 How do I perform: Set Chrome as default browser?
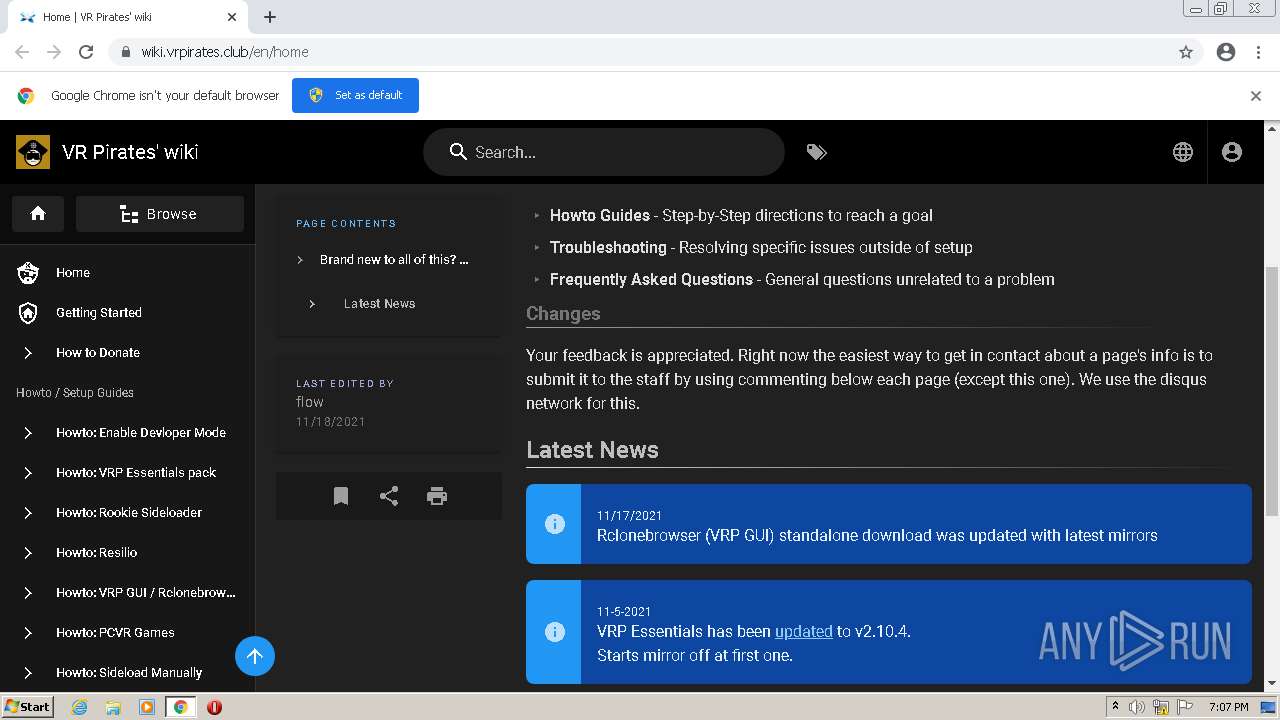click(355, 95)
